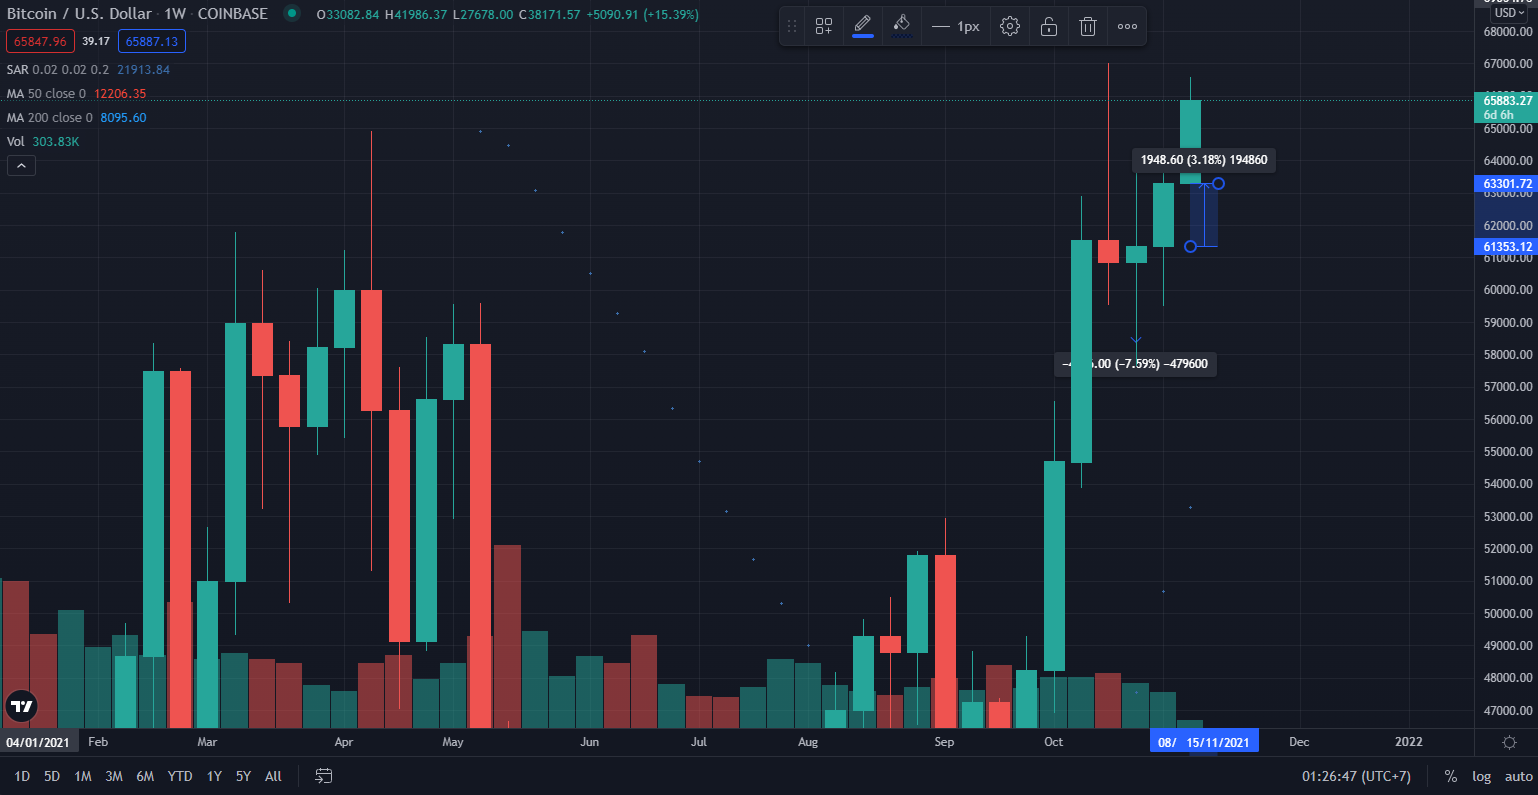Screen dimensions: 1538x795
Task: Open go-to-date calendar icon
Action: [x=323, y=776]
